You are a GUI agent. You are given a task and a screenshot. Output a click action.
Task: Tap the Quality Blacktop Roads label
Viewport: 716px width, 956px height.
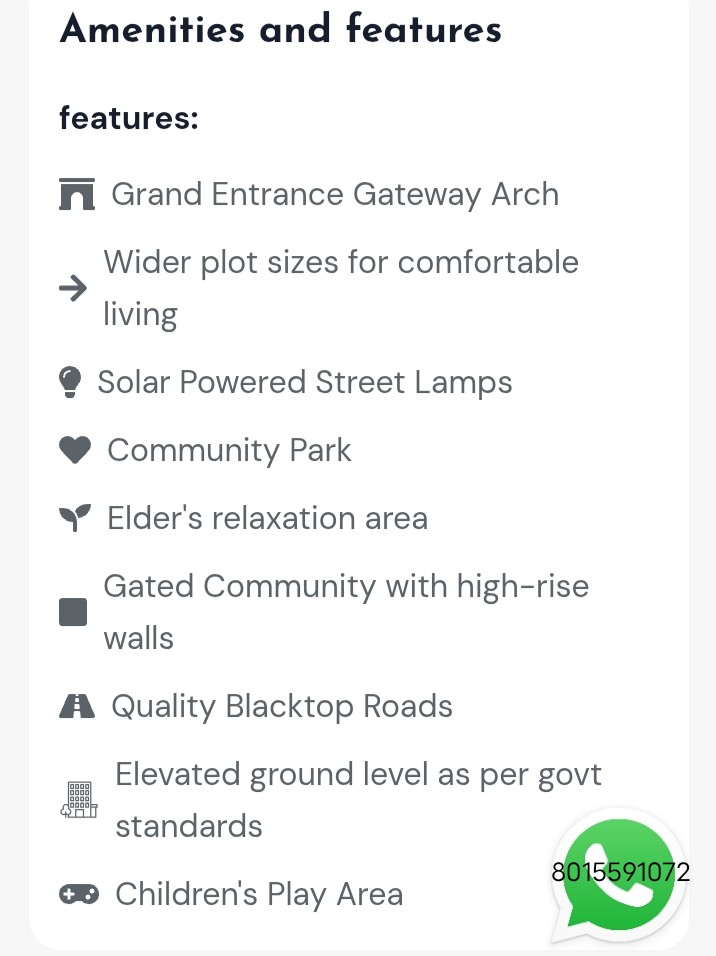point(281,706)
